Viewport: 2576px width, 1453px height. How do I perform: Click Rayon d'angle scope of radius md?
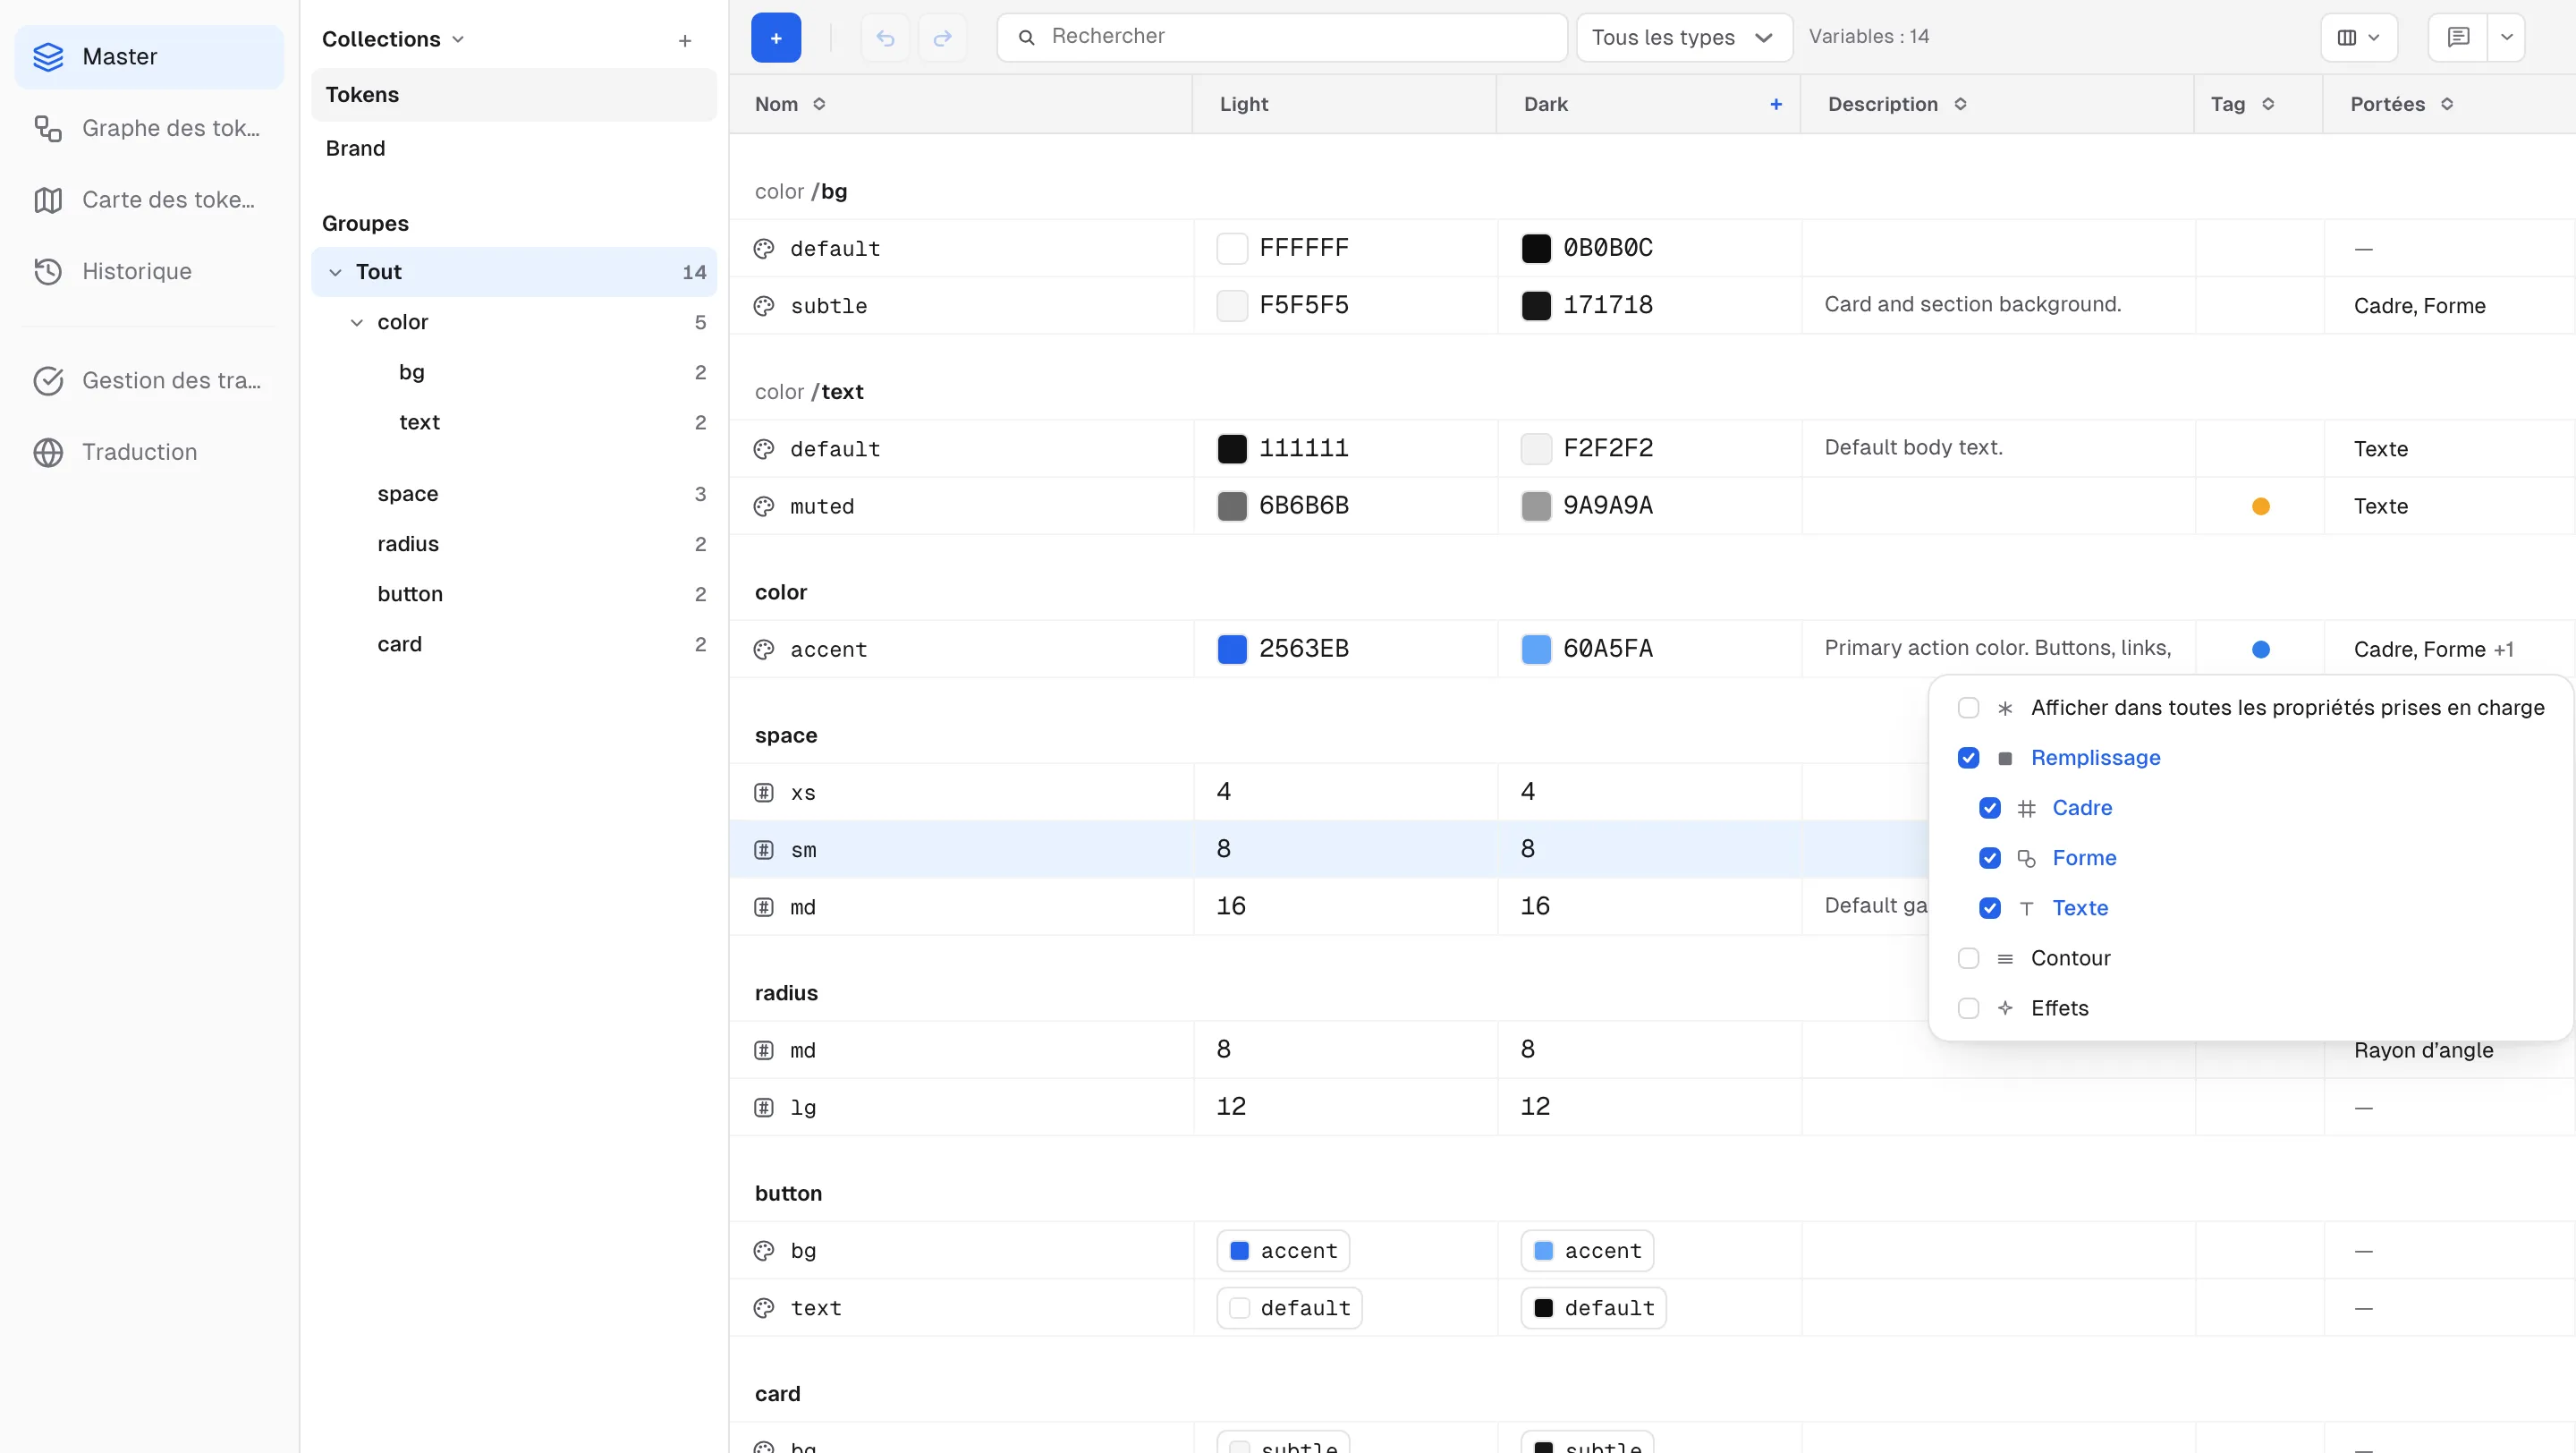(x=2423, y=1050)
